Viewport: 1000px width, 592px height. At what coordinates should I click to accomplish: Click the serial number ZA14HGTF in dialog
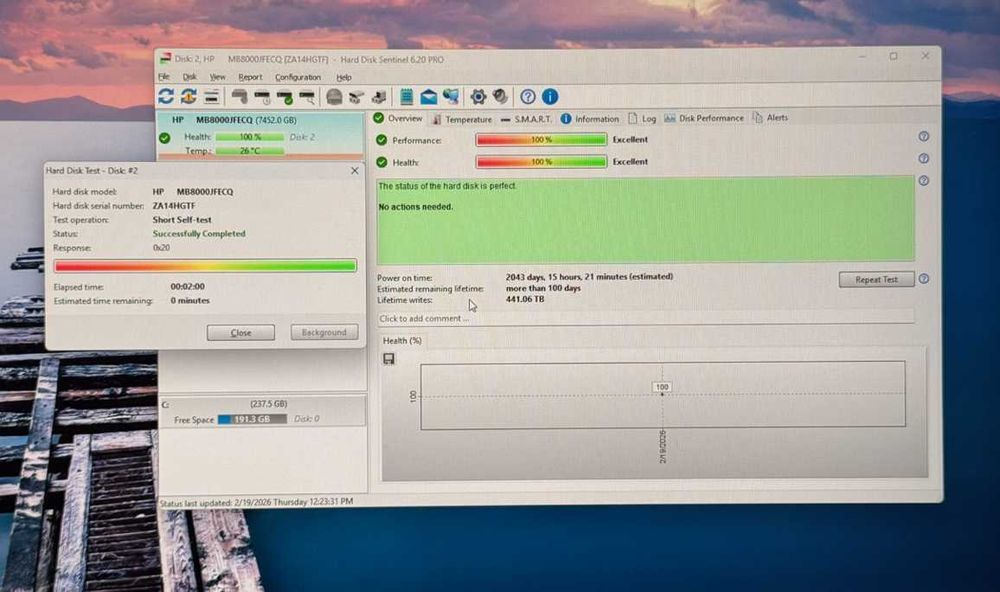pos(174,205)
